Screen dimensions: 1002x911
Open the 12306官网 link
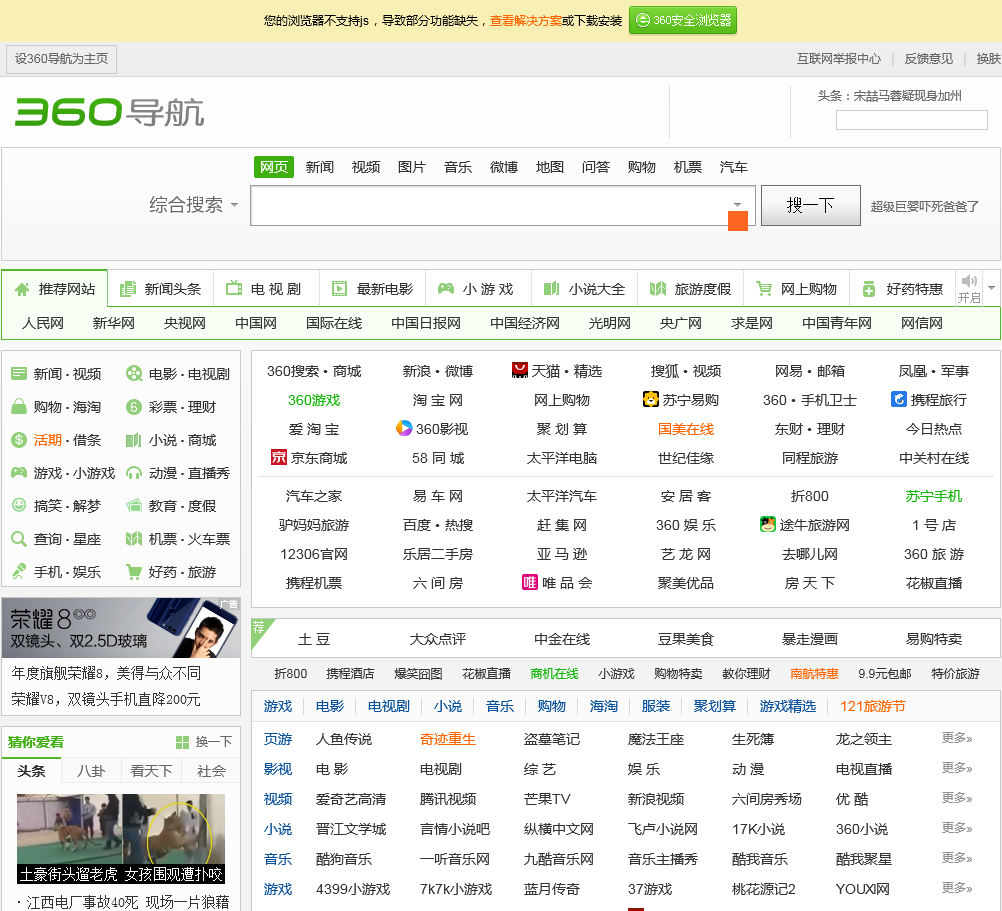(x=314, y=554)
